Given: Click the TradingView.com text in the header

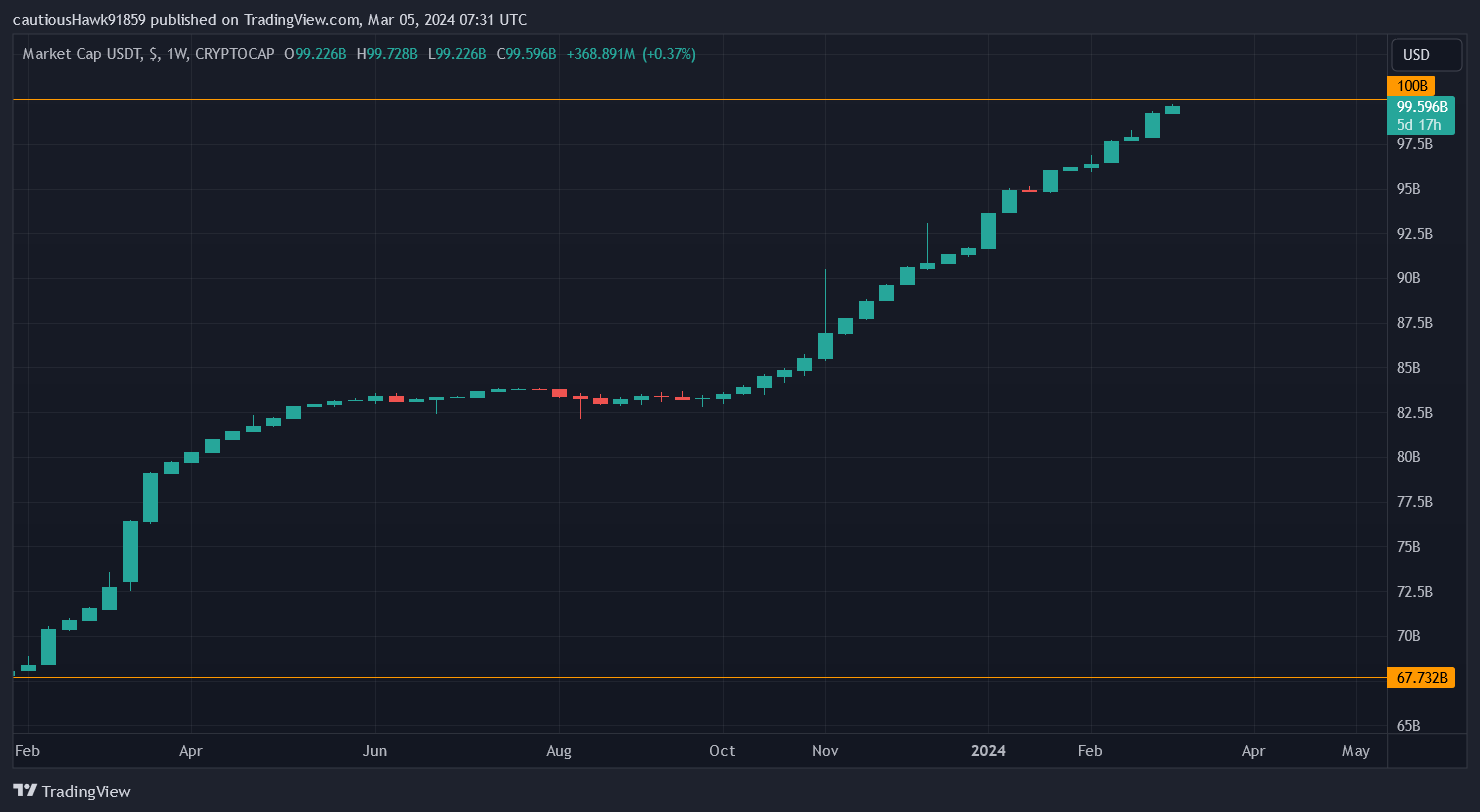Looking at the screenshot, I should (299, 19).
